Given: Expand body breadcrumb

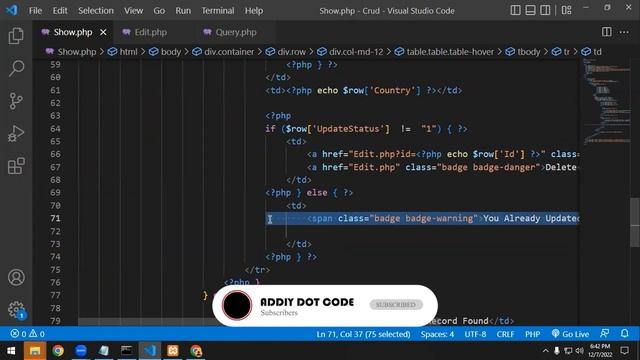Looking at the screenshot, I should (x=165, y=52).
